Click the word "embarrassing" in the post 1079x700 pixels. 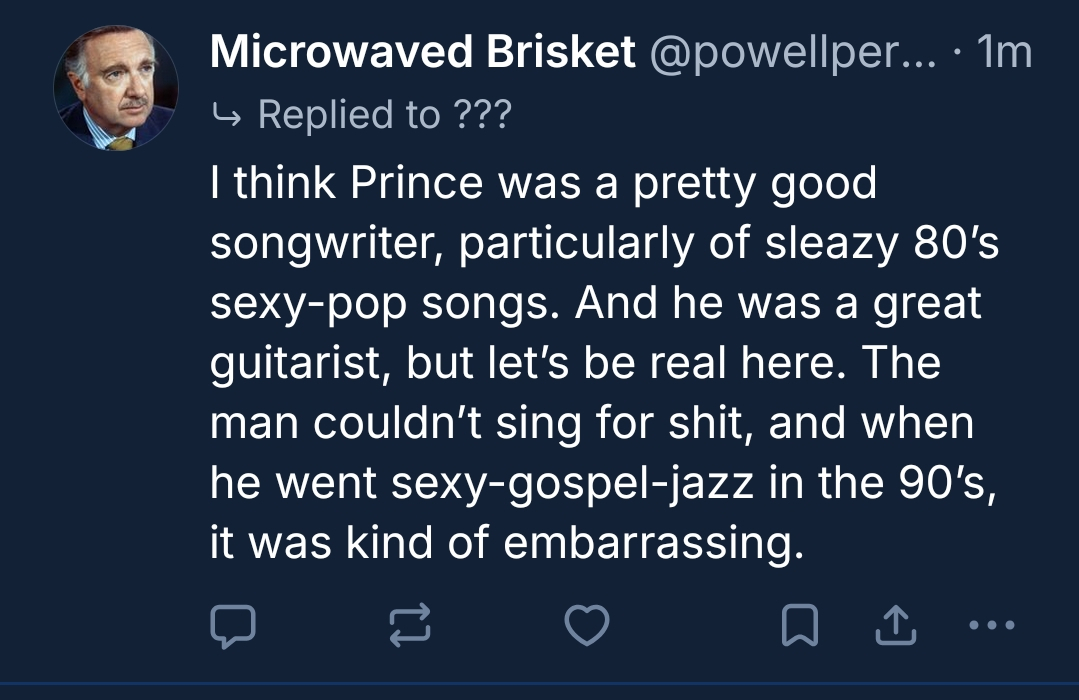coord(654,543)
